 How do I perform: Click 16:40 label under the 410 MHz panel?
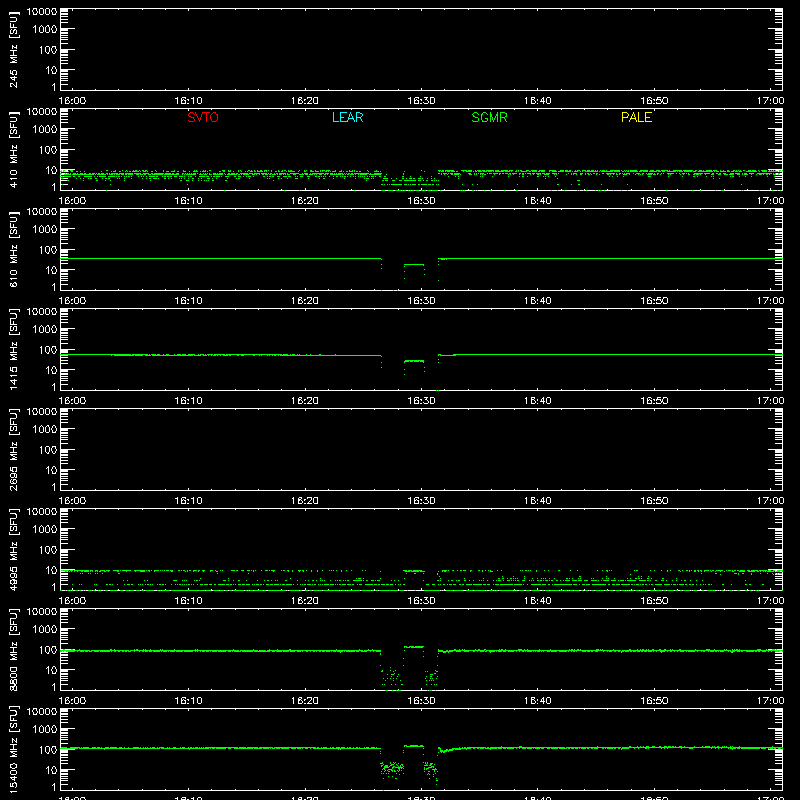tap(538, 201)
